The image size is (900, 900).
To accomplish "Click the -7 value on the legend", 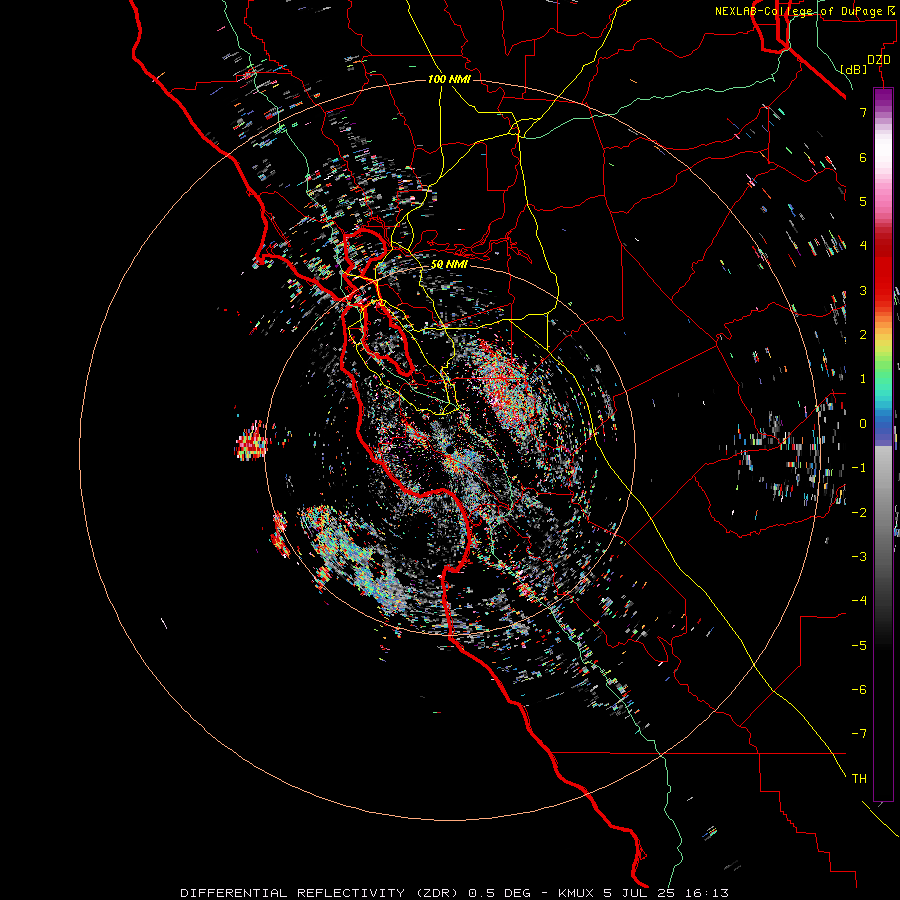I will click(x=859, y=734).
